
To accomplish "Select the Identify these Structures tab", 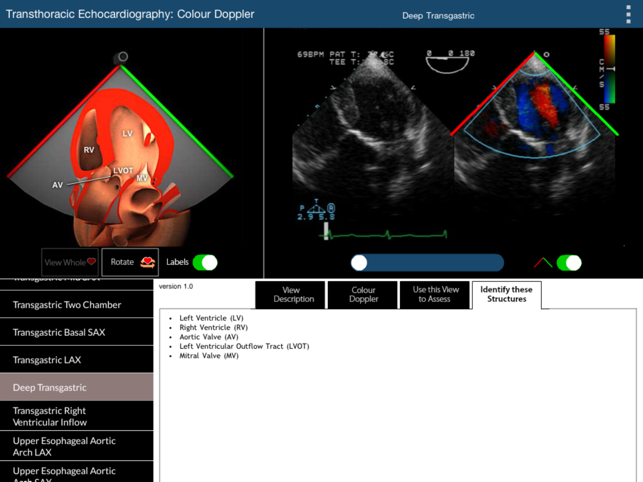I will point(507,295).
